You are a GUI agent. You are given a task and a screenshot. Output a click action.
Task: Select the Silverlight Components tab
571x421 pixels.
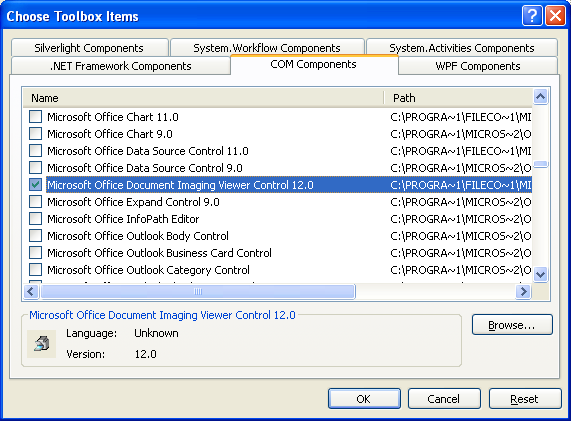coord(90,48)
